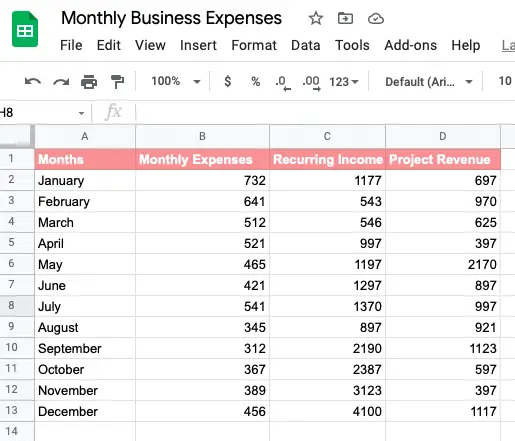Viewport: 515px width, 441px height.
Task: Select the June cell
Action: [x=85, y=285]
